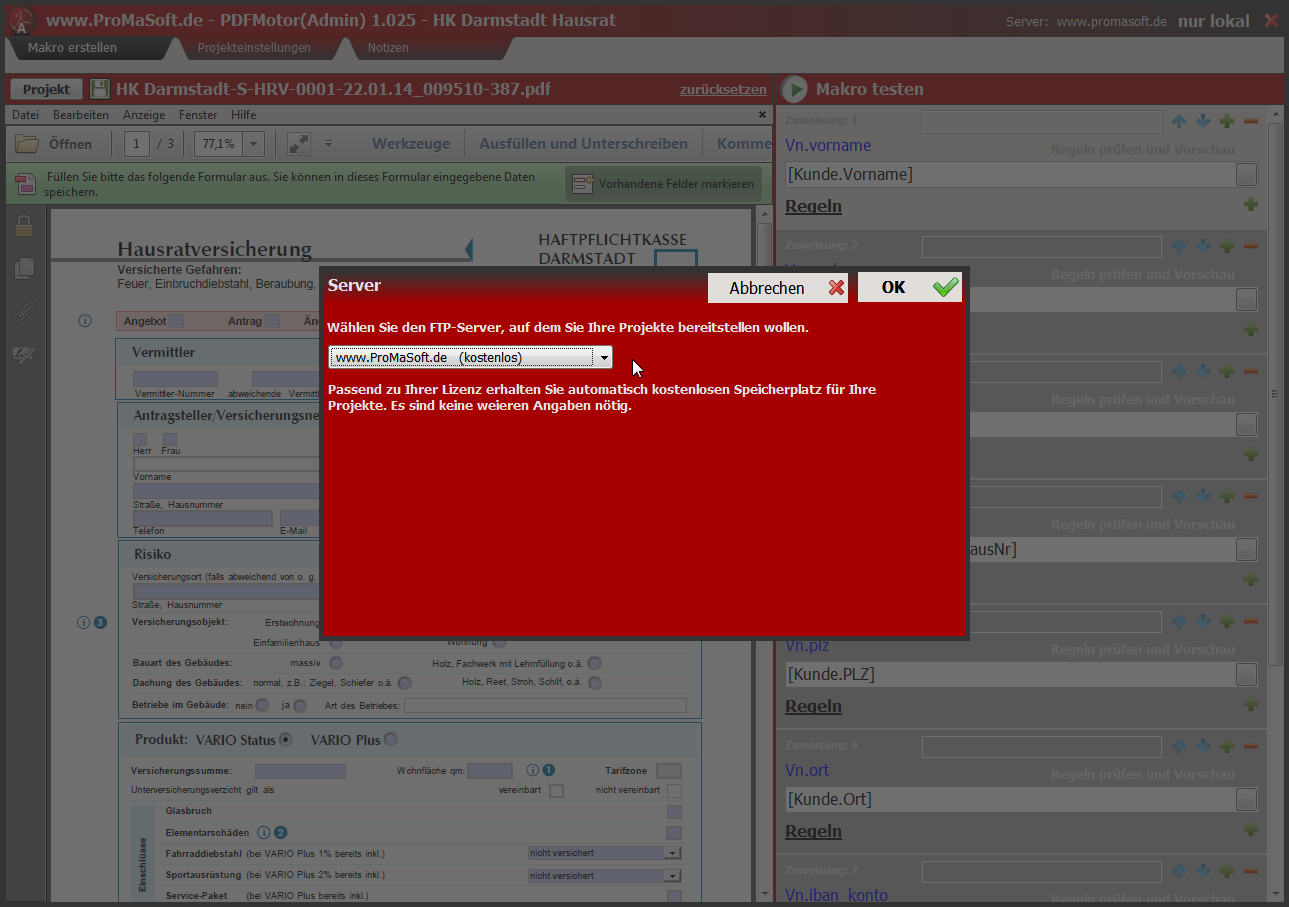
Task: Toggle the PDF fullscreen expand arrows icon
Action: click(x=299, y=144)
